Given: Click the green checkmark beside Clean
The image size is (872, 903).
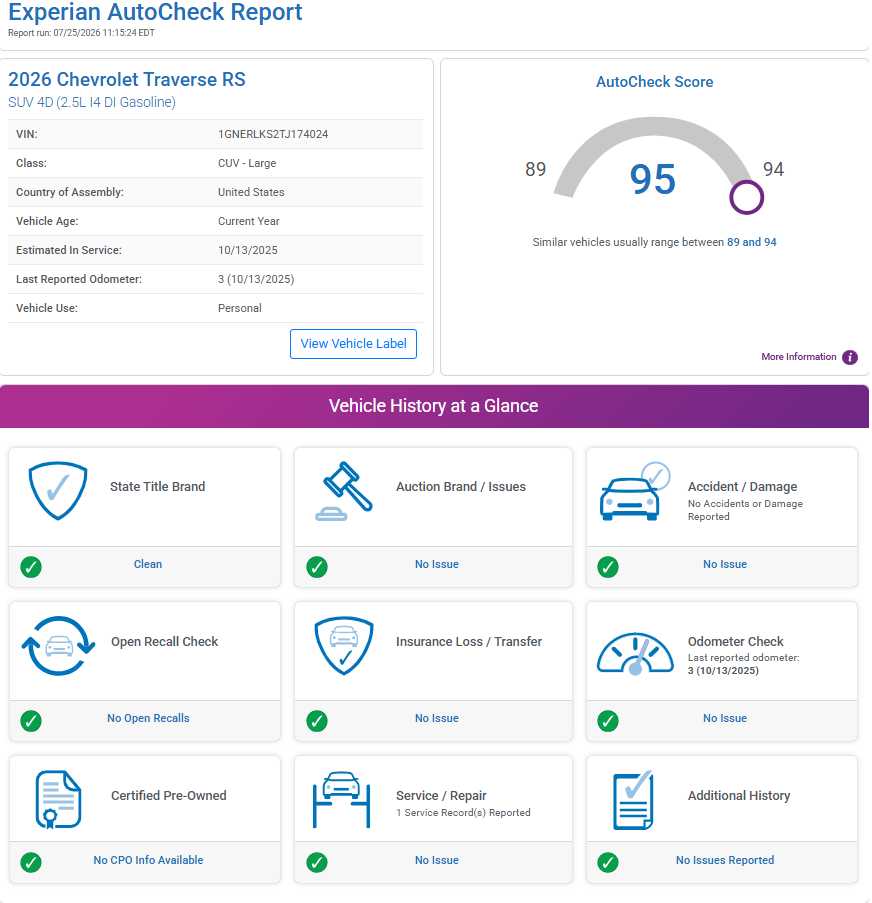Looking at the screenshot, I should pyautogui.click(x=31, y=567).
